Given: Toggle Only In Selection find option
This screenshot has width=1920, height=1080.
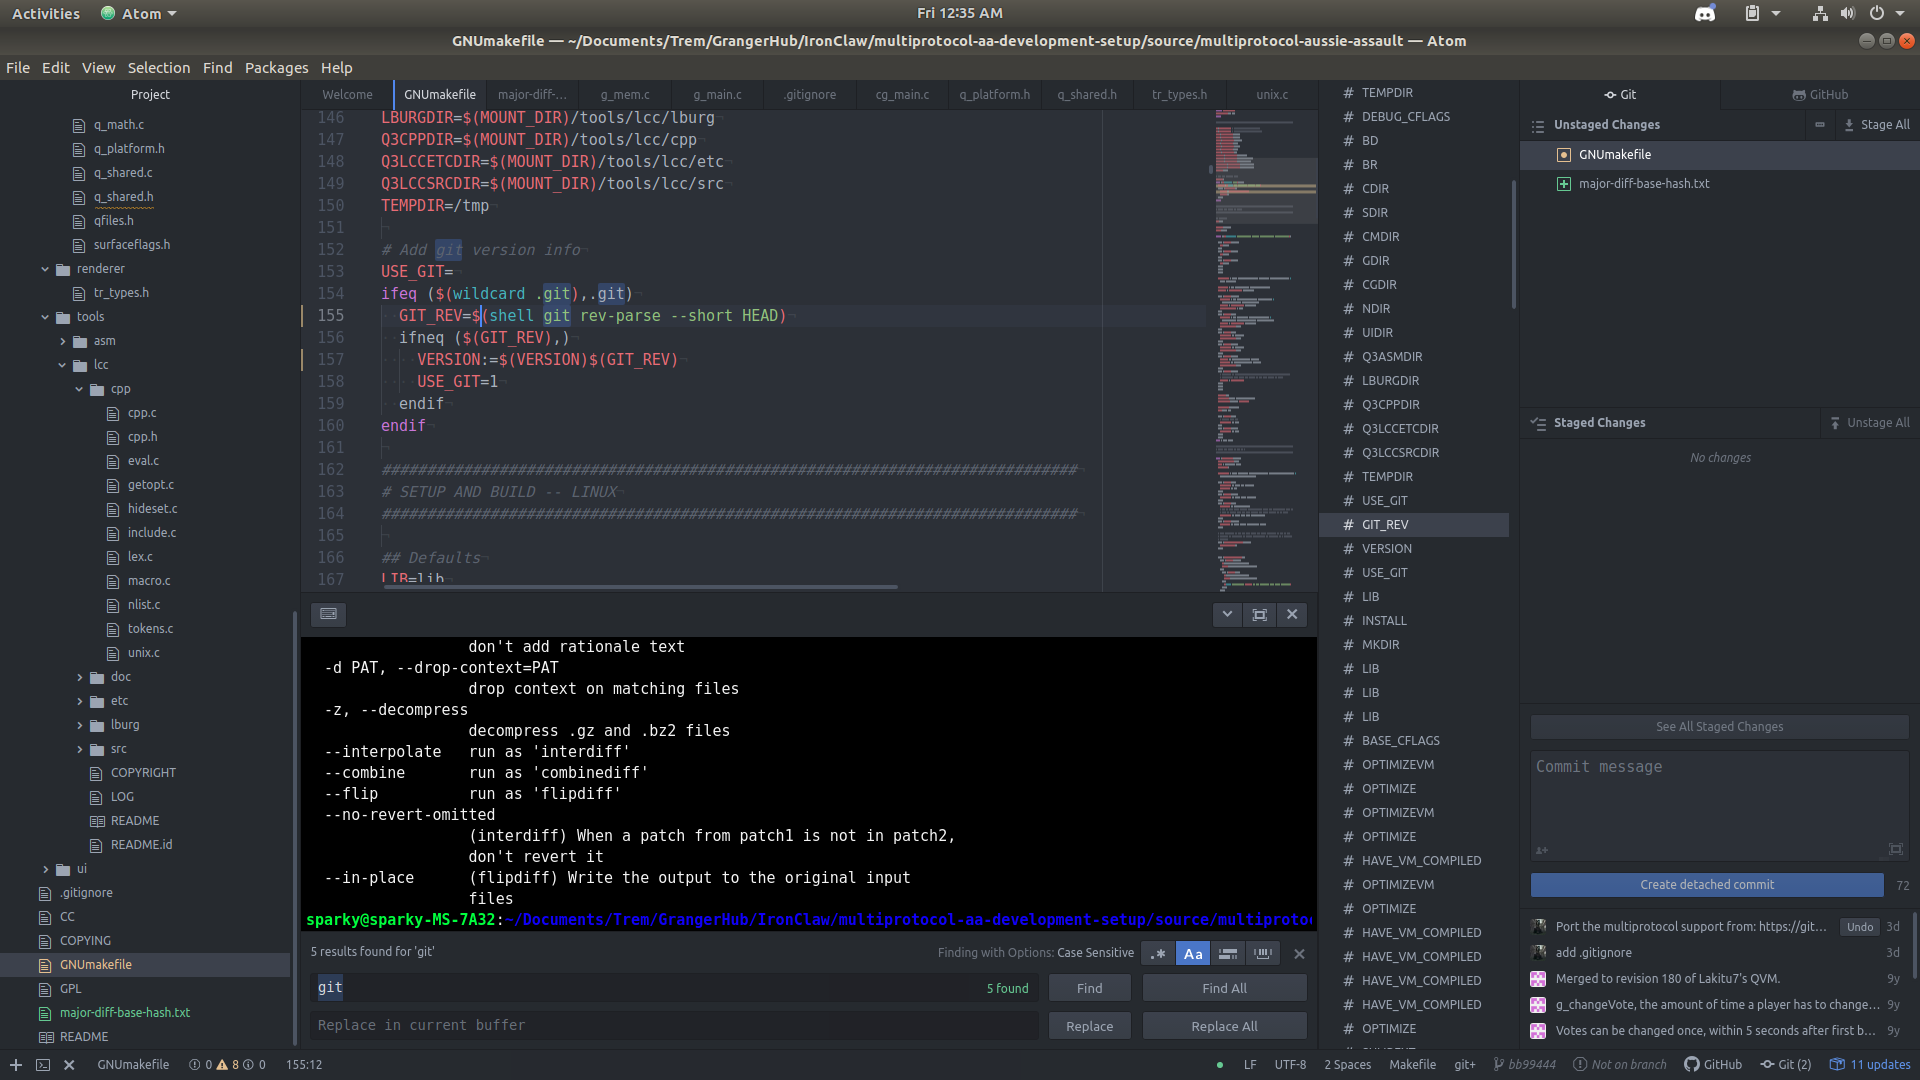Looking at the screenshot, I should point(1228,954).
